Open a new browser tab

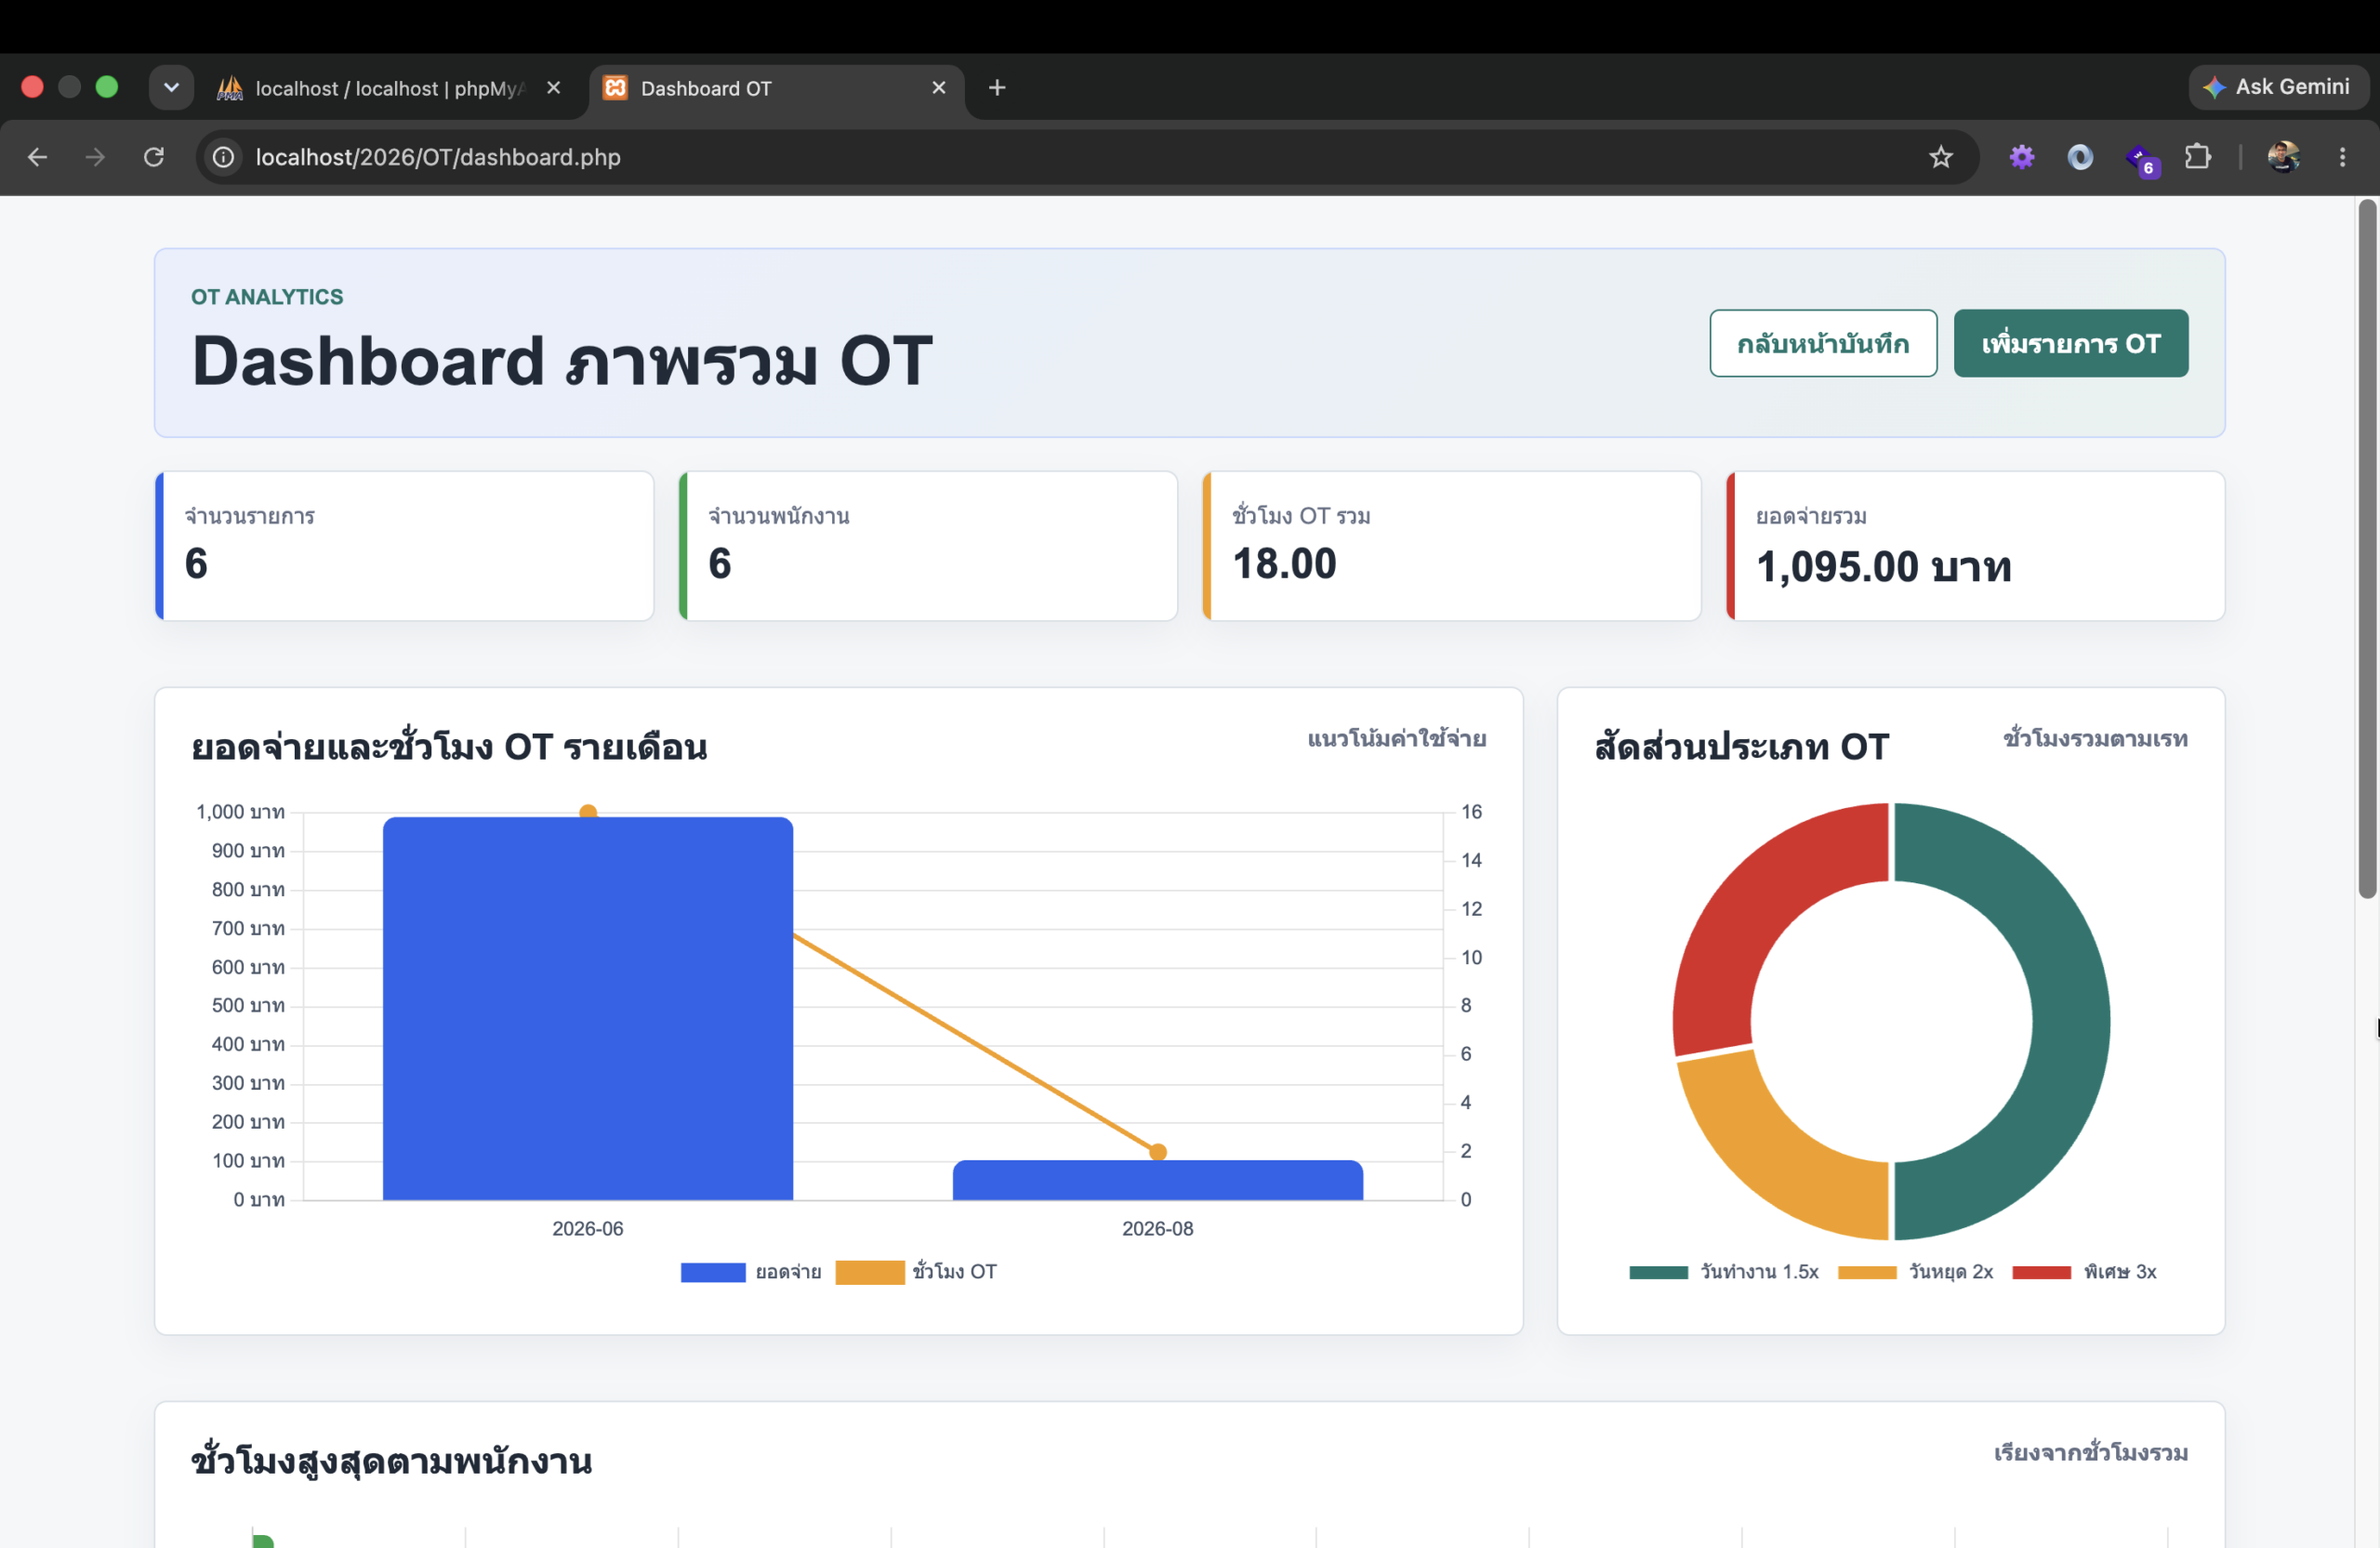tap(997, 88)
